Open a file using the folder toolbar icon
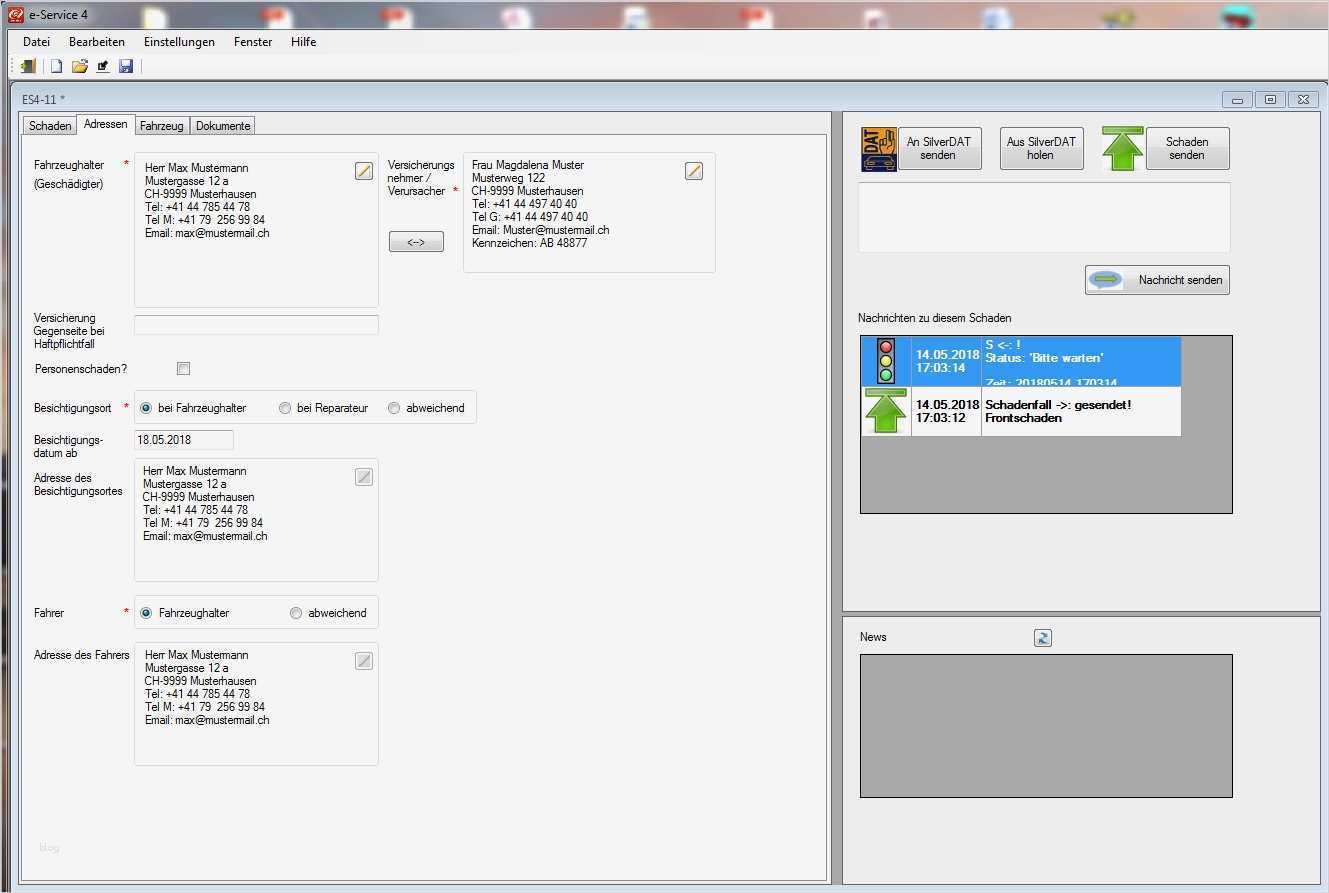Image resolution: width=1329 pixels, height=893 pixels. click(79, 66)
